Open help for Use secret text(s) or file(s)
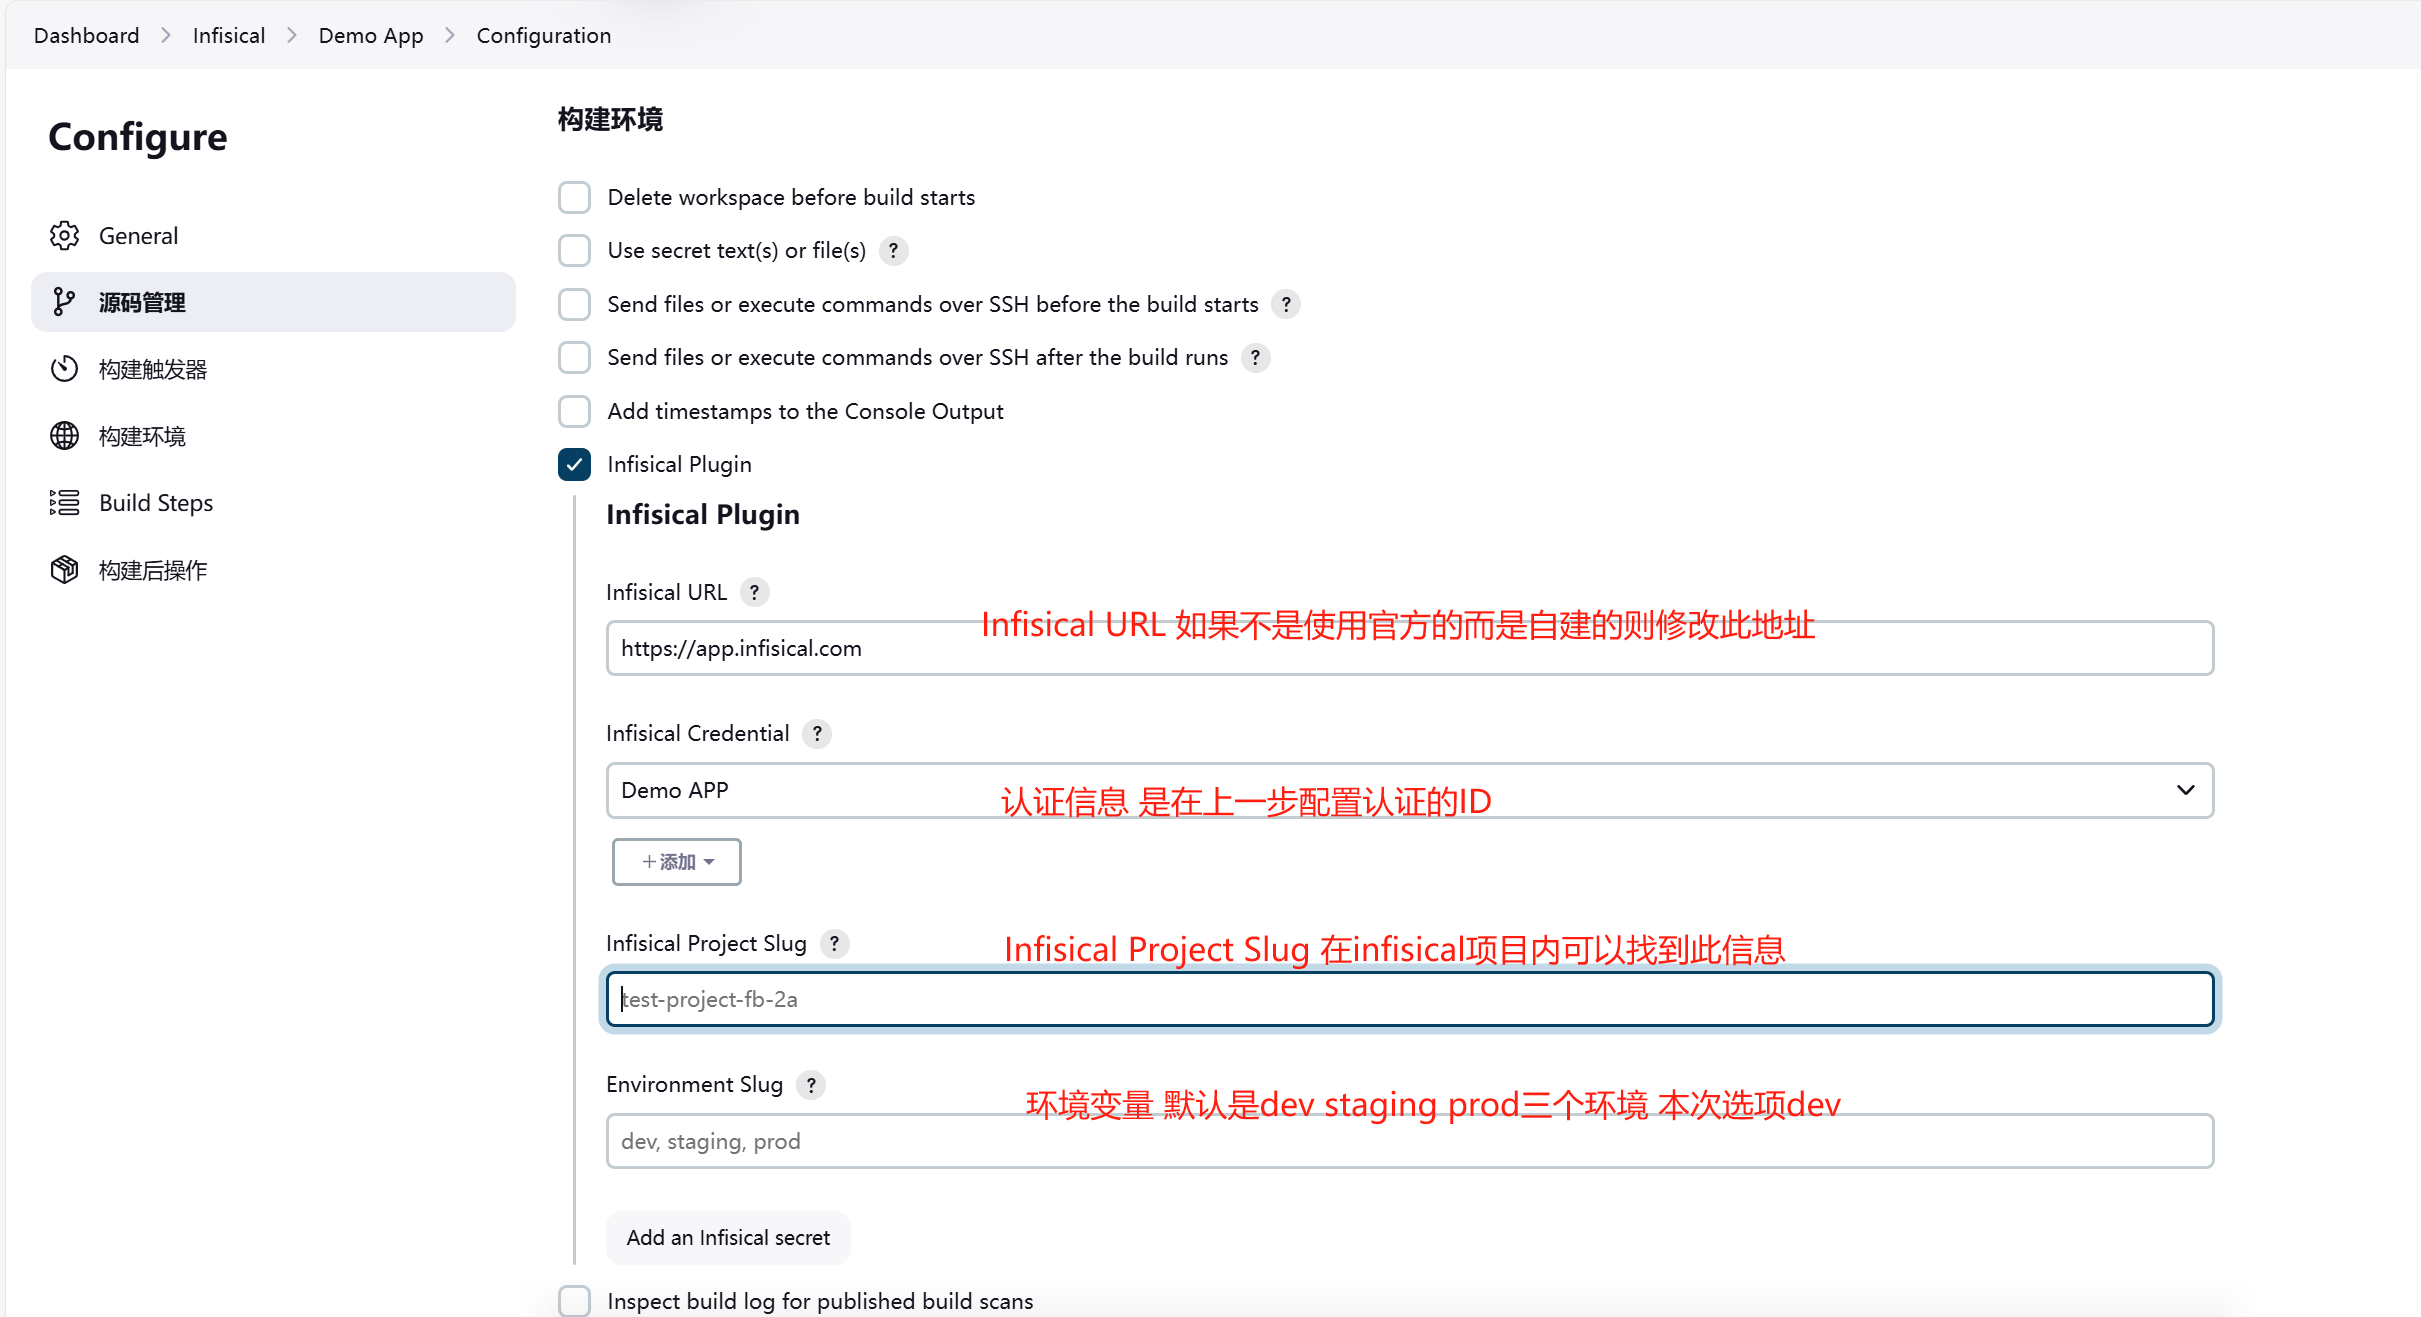The width and height of the screenshot is (2421, 1317). [893, 251]
